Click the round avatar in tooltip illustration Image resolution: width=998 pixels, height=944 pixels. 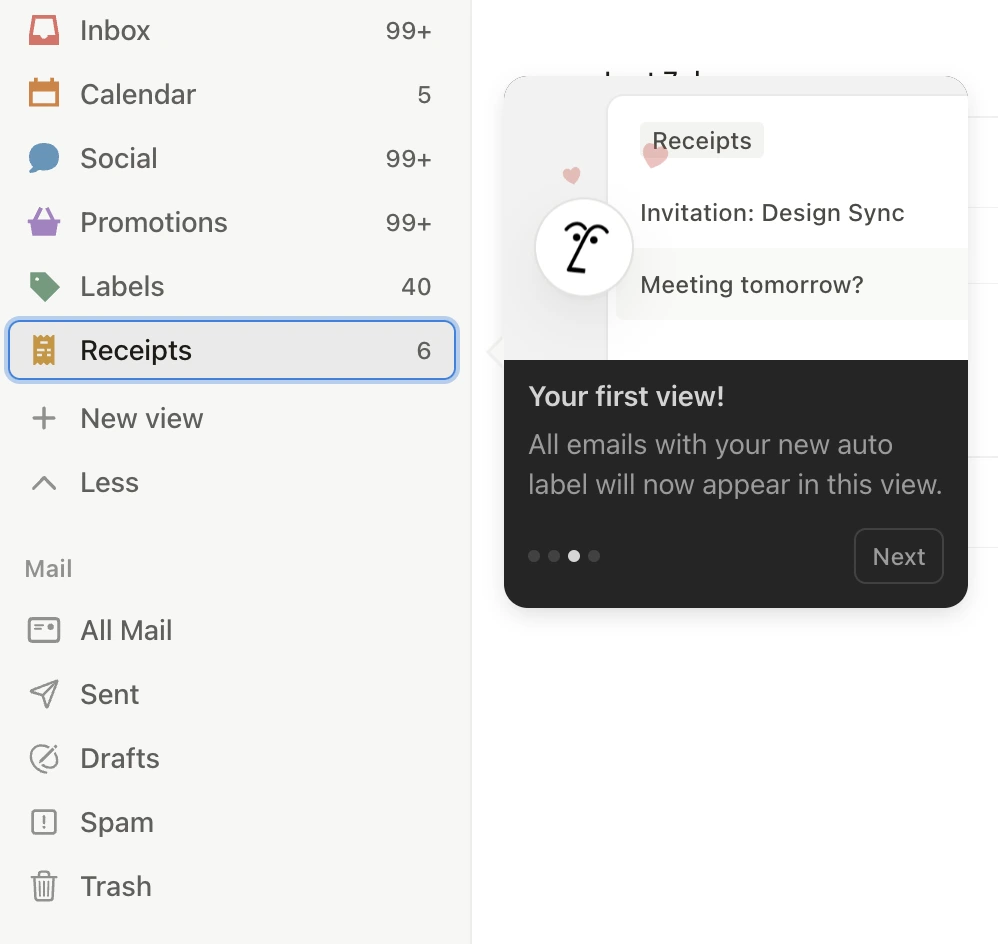pos(584,247)
